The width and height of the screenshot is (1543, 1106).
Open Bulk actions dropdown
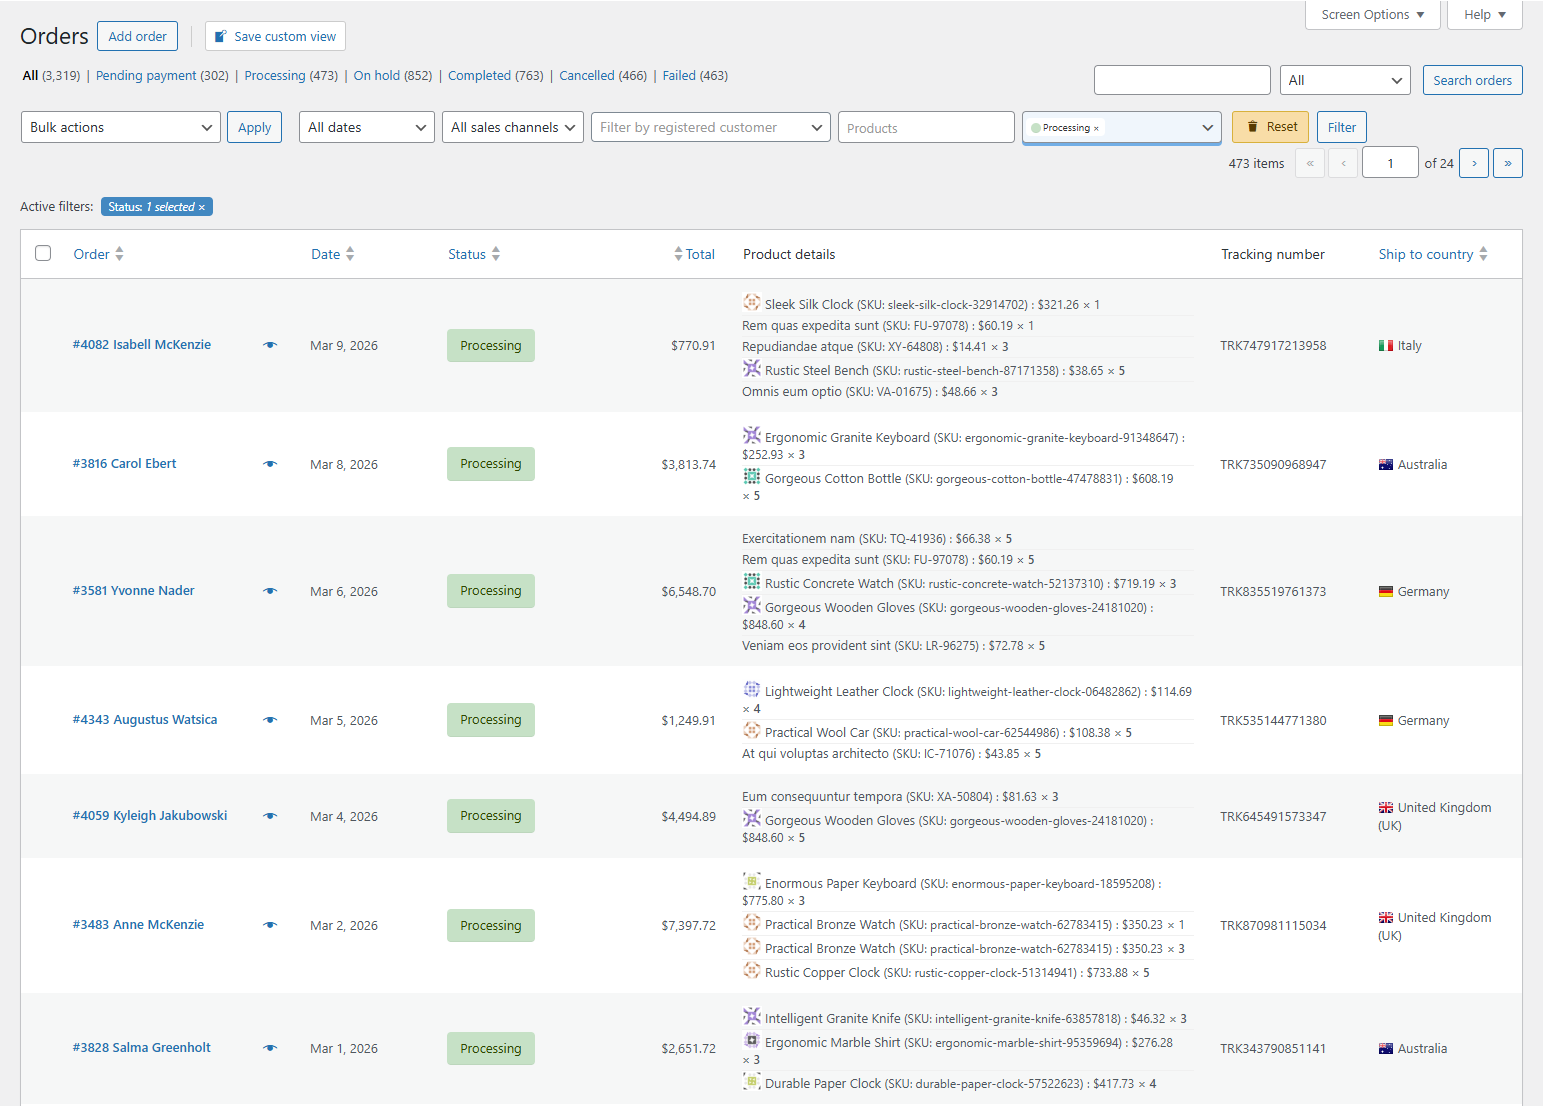[121, 127]
